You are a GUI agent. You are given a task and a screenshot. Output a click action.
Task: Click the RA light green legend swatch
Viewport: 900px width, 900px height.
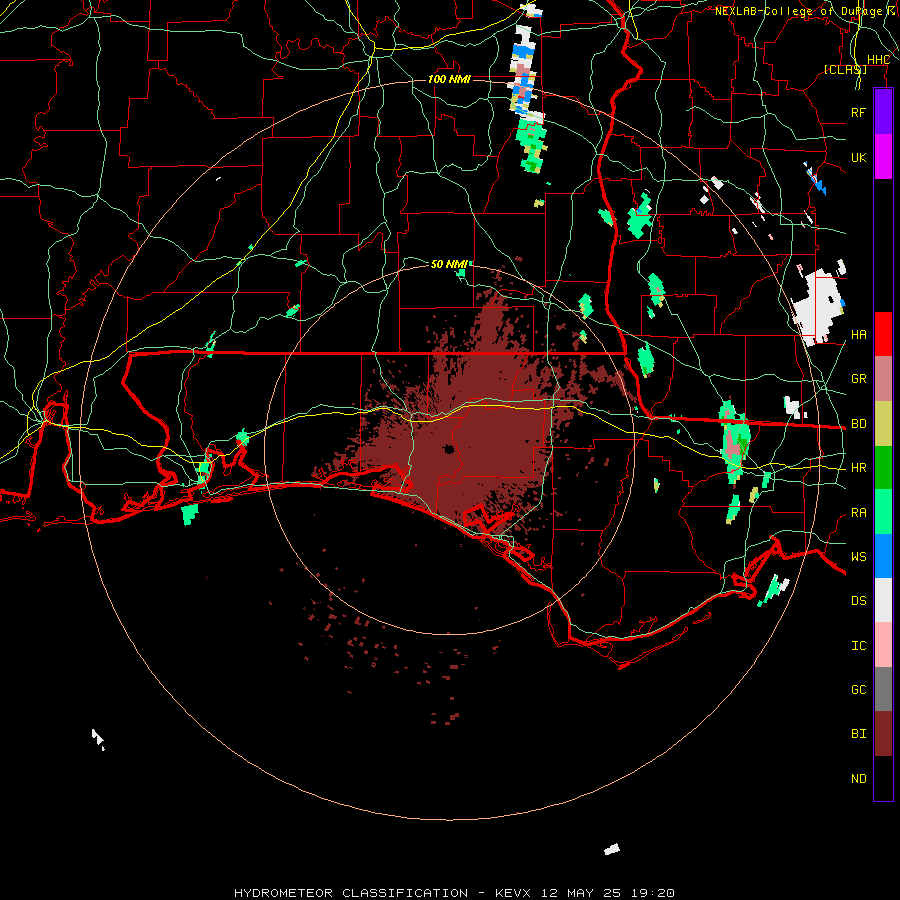(883, 512)
